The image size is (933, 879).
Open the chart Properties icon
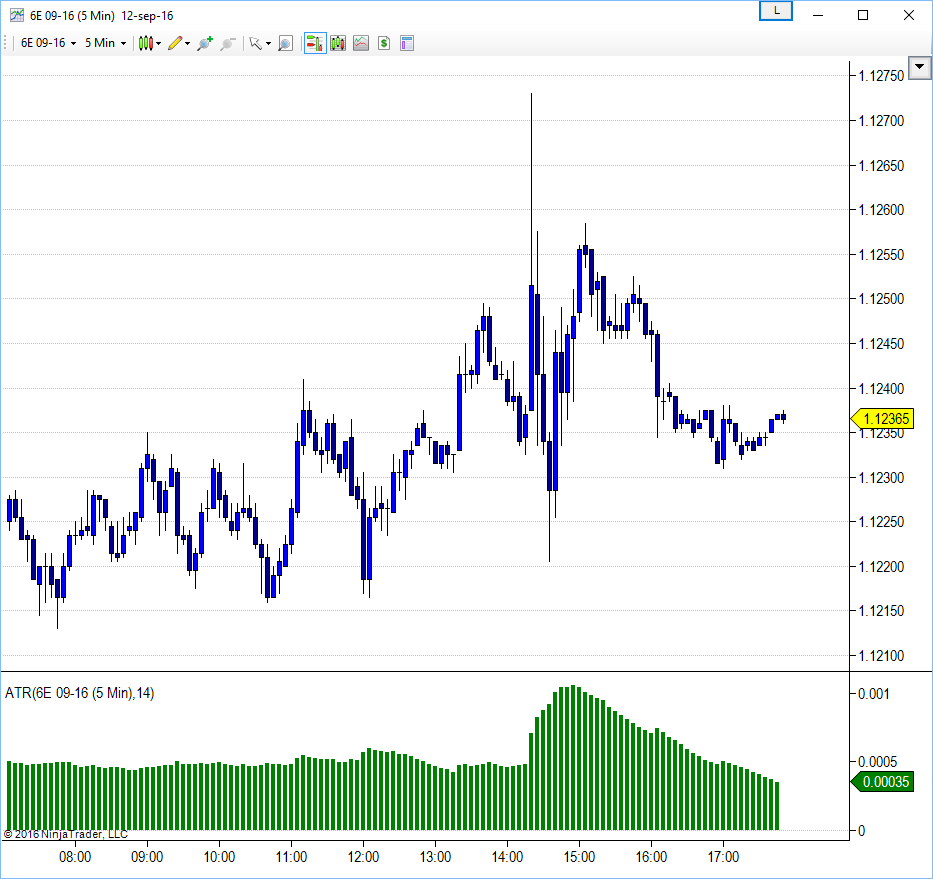coord(407,43)
